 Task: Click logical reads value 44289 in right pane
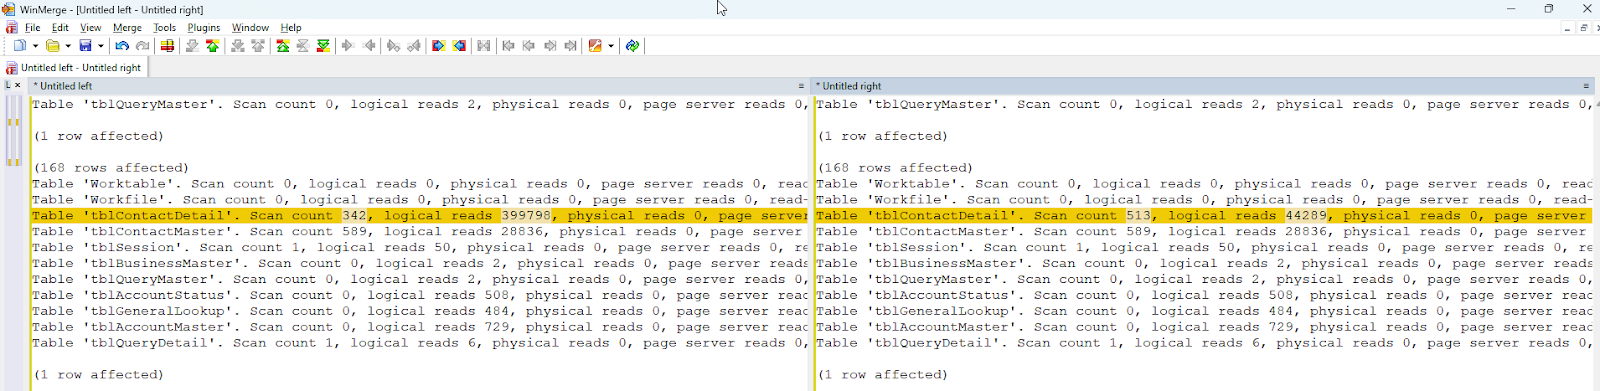(1306, 216)
